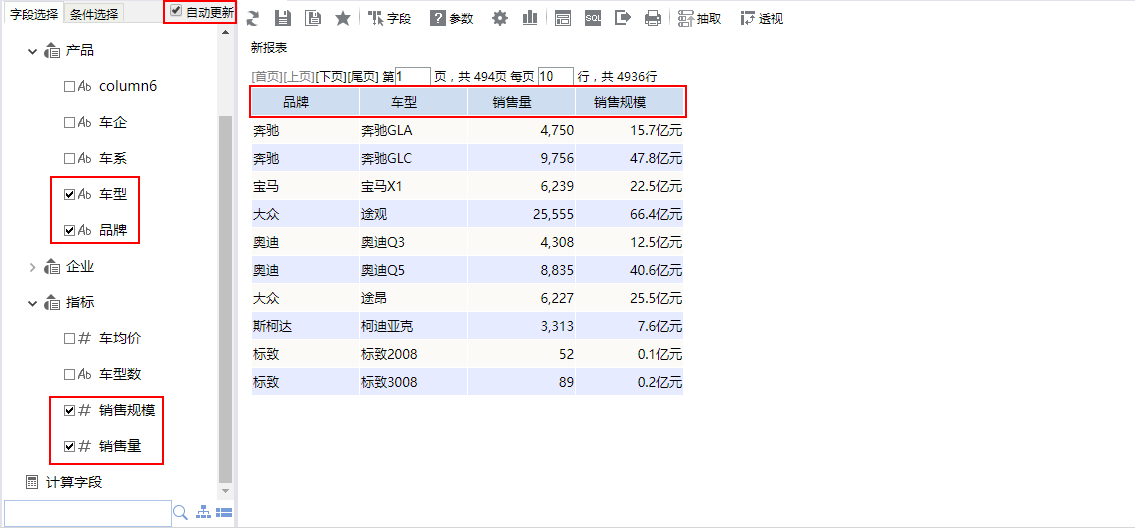Click the star favorite icon
Screen dimensions: 1135x528
[x=343, y=19]
